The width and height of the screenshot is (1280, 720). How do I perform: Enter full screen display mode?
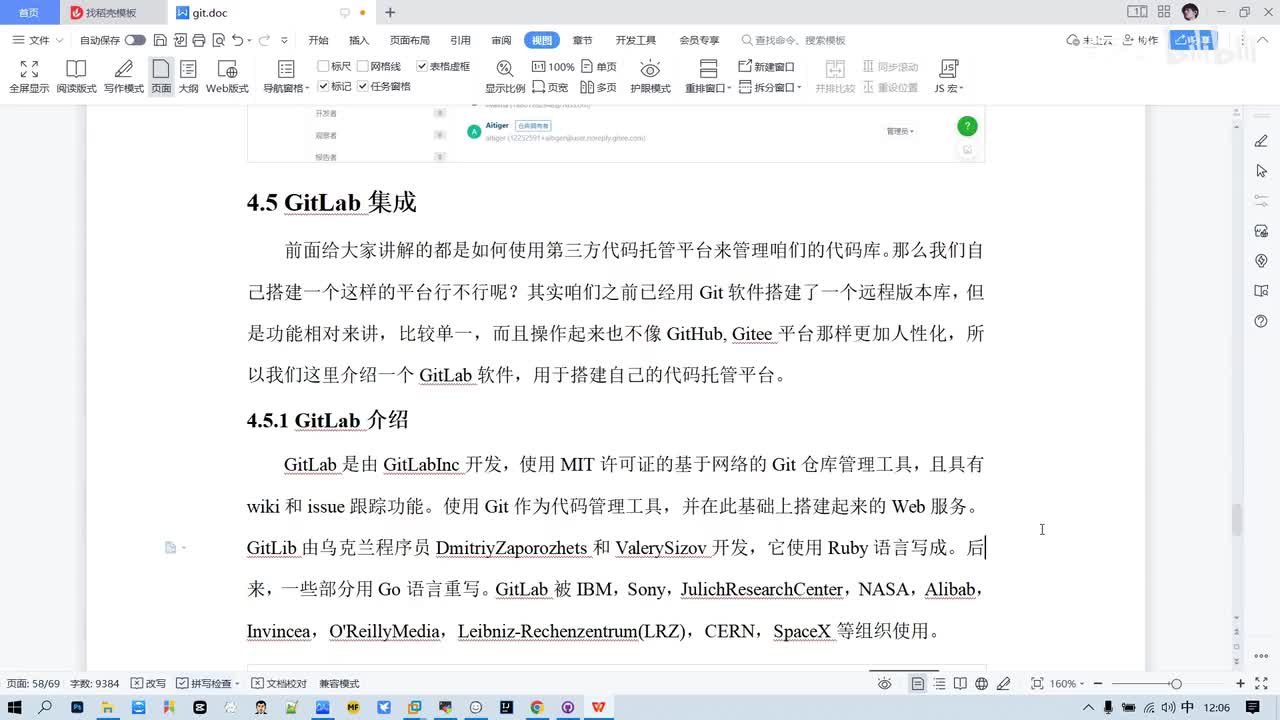coord(29,76)
